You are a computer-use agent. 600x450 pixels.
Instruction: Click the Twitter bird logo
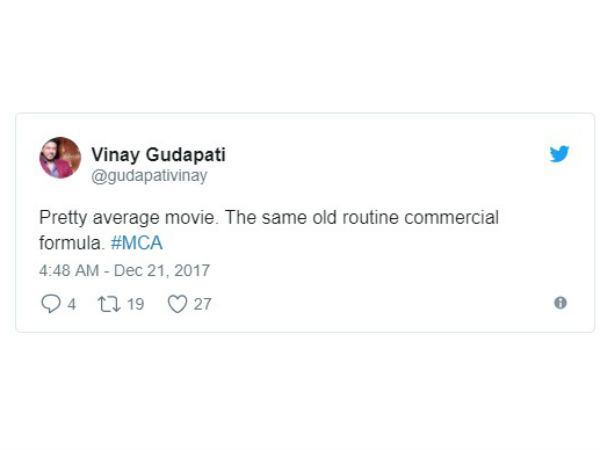(559, 154)
